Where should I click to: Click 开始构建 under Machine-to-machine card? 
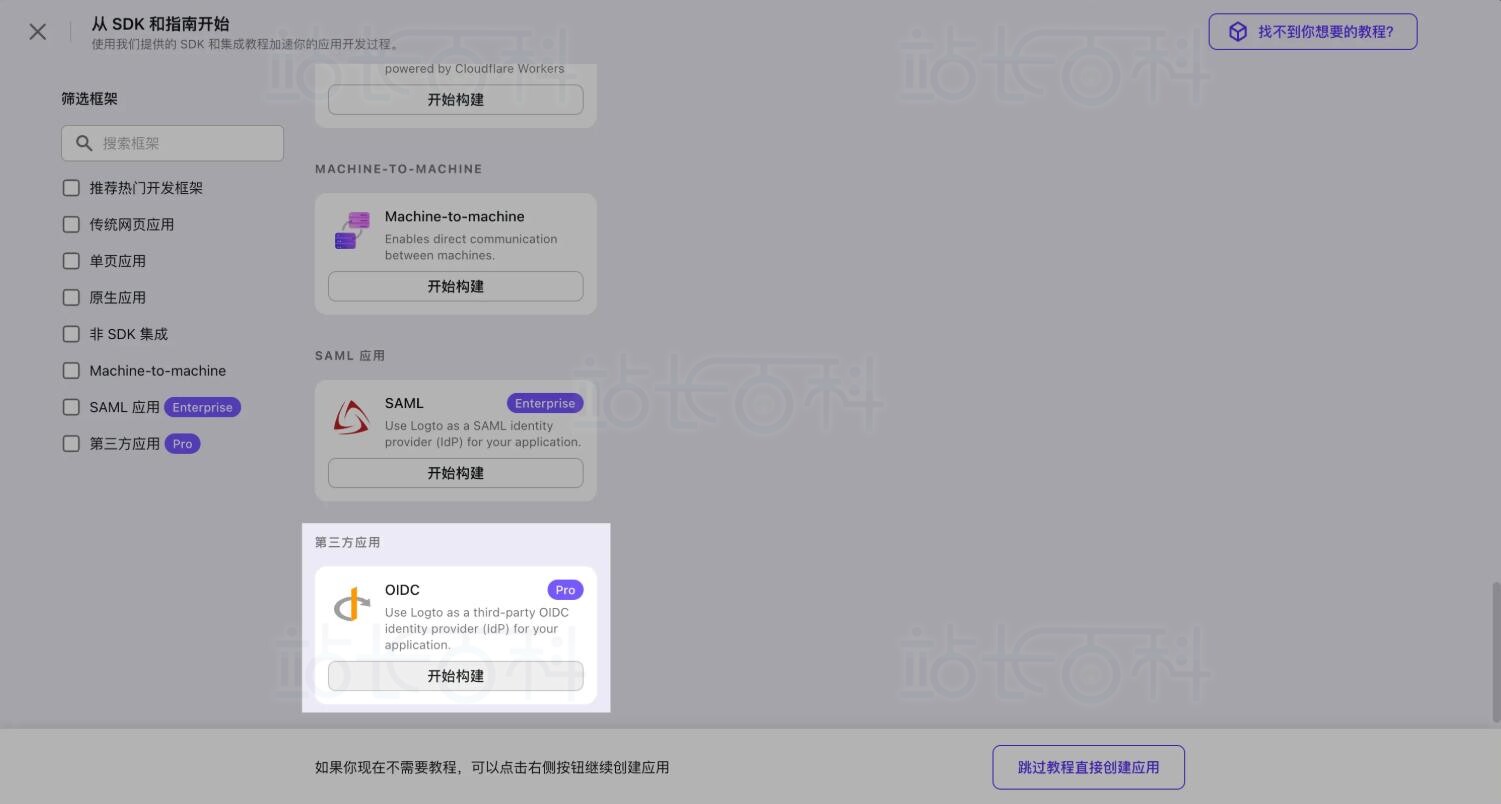[x=455, y=286]
